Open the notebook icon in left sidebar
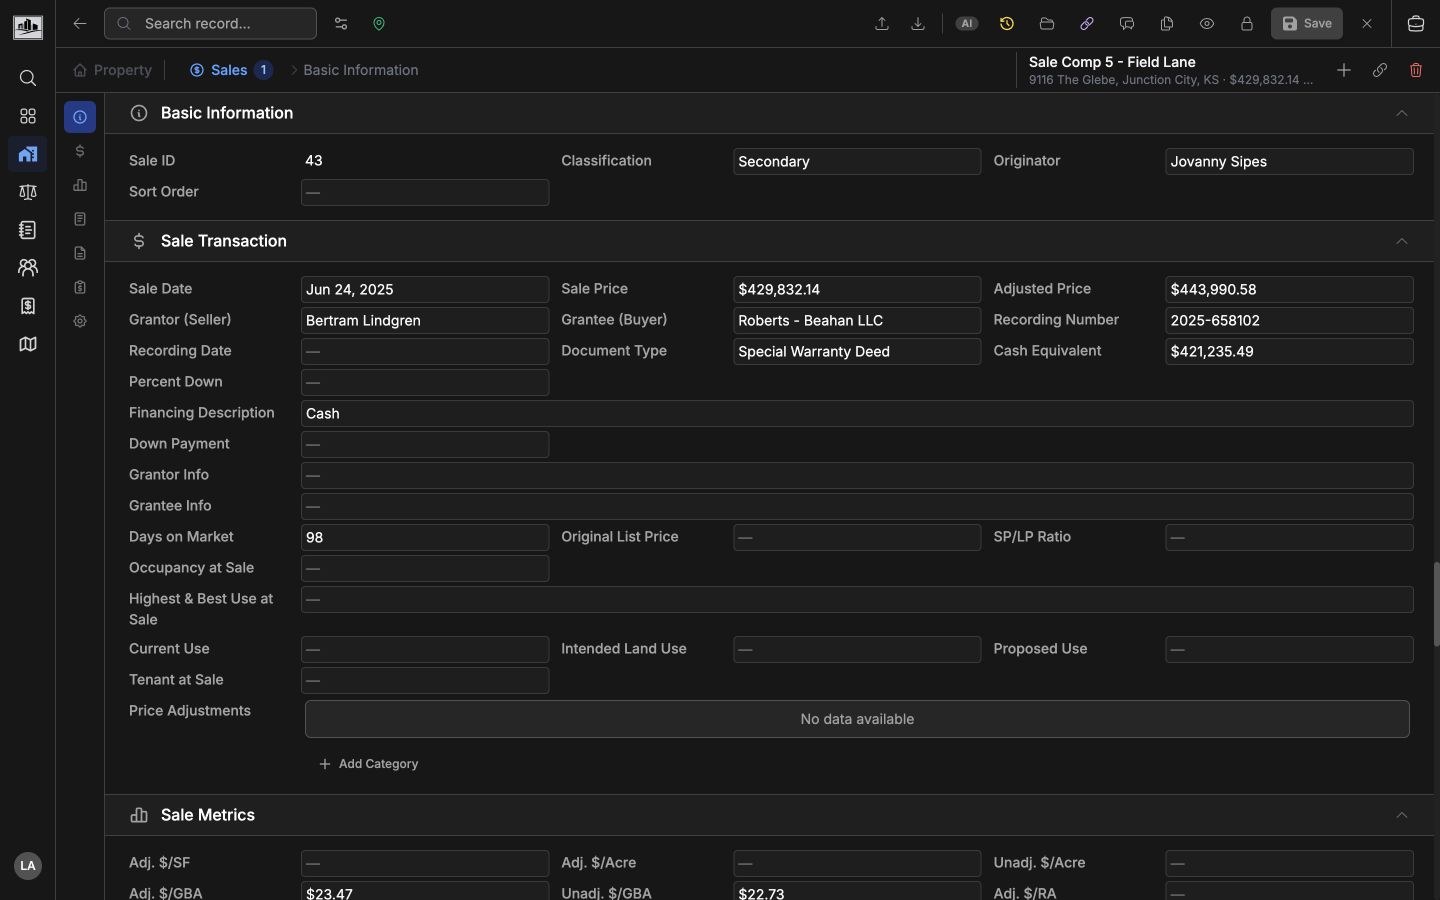 [28, 231]
